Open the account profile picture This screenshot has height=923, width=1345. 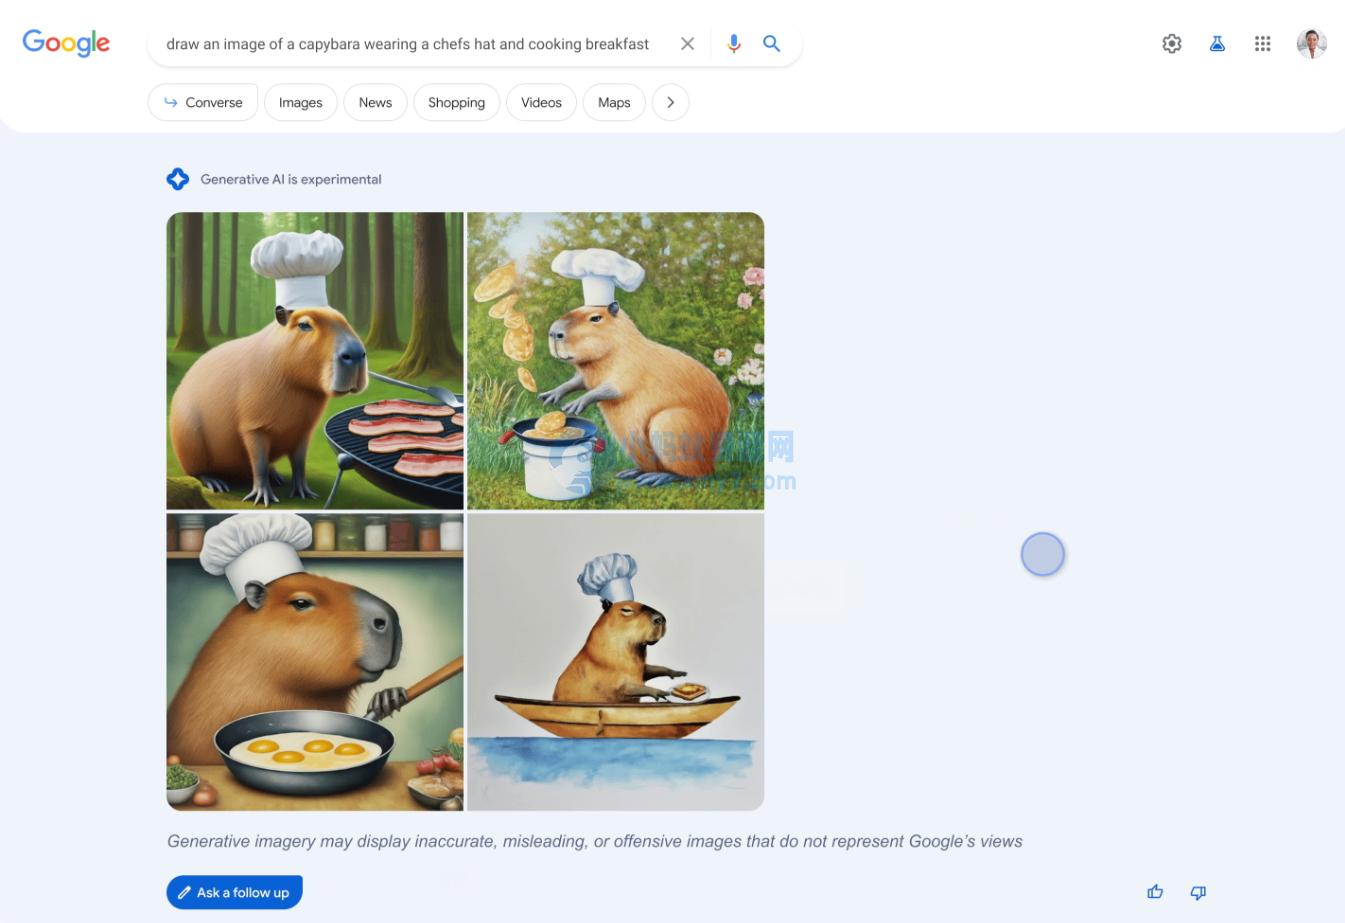(x=1312, y=44)
